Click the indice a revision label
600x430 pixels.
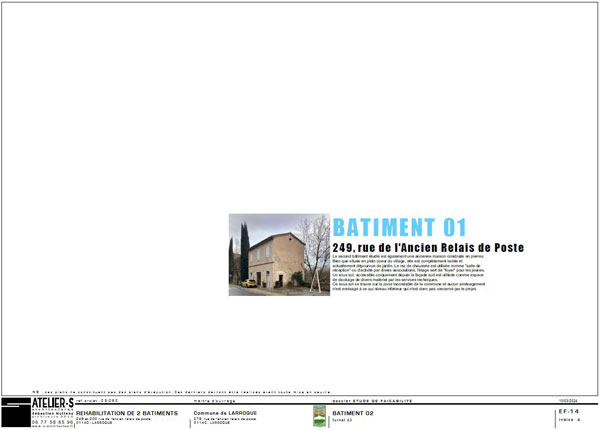pos(567,421)
